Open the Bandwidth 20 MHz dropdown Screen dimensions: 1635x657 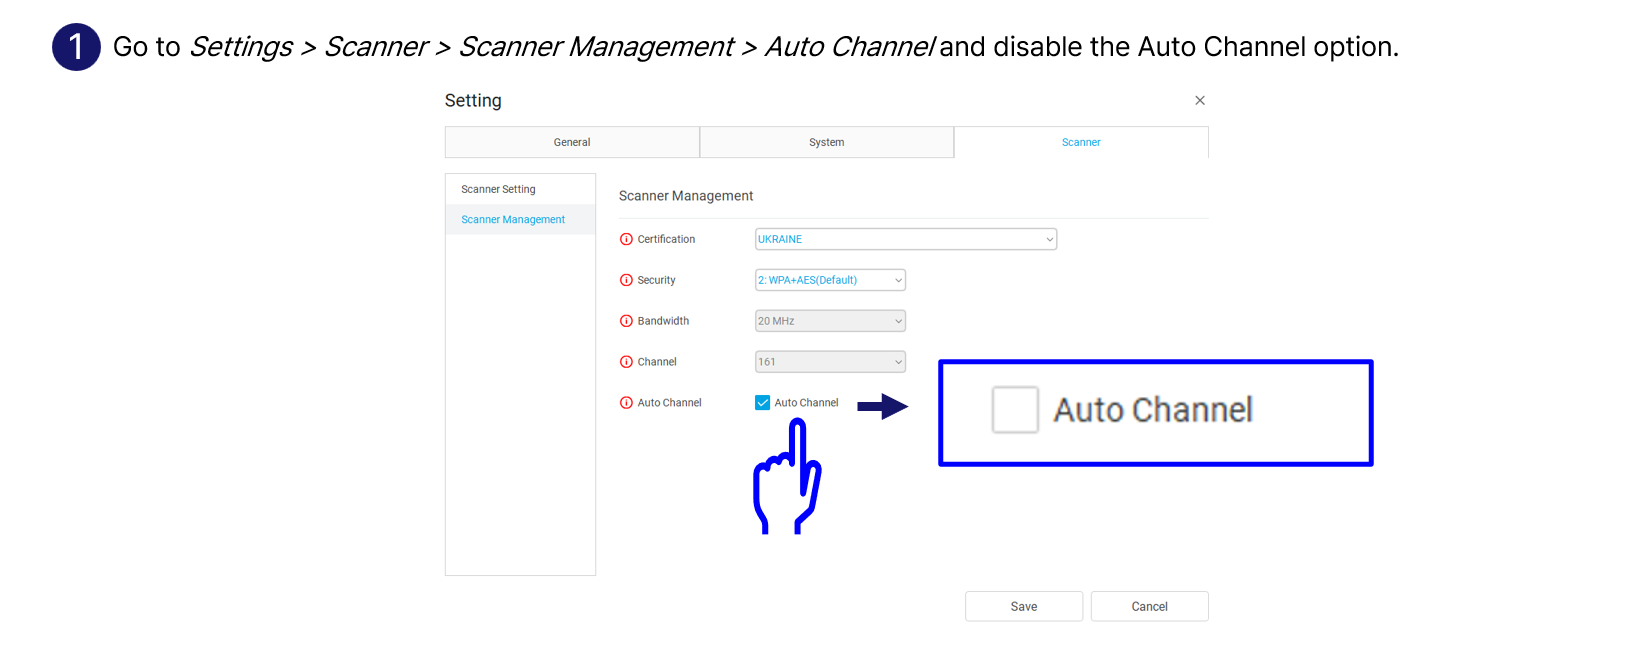pos(830,321)
